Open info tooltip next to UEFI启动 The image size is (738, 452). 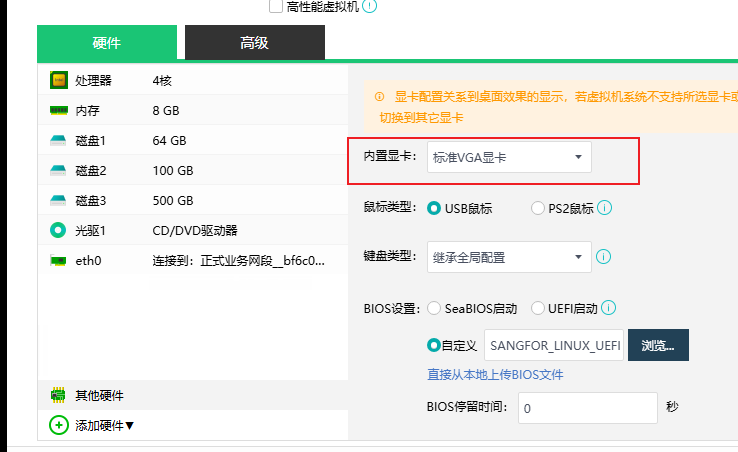[609, 307]
